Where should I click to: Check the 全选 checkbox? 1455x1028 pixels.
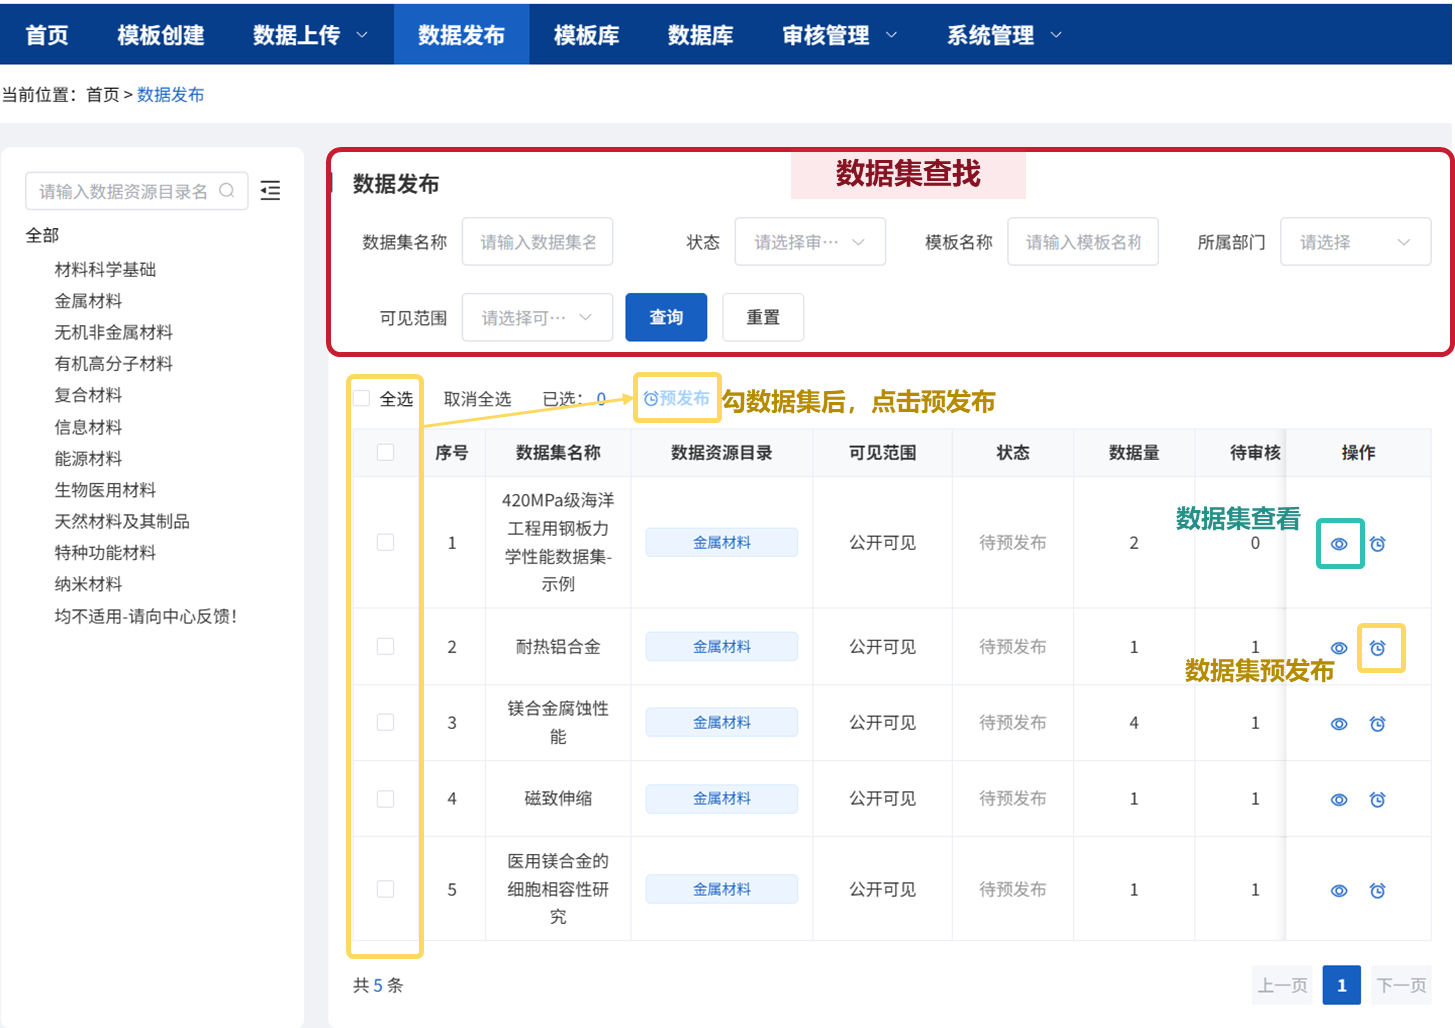pyautogui.click(x=361, y=397)
